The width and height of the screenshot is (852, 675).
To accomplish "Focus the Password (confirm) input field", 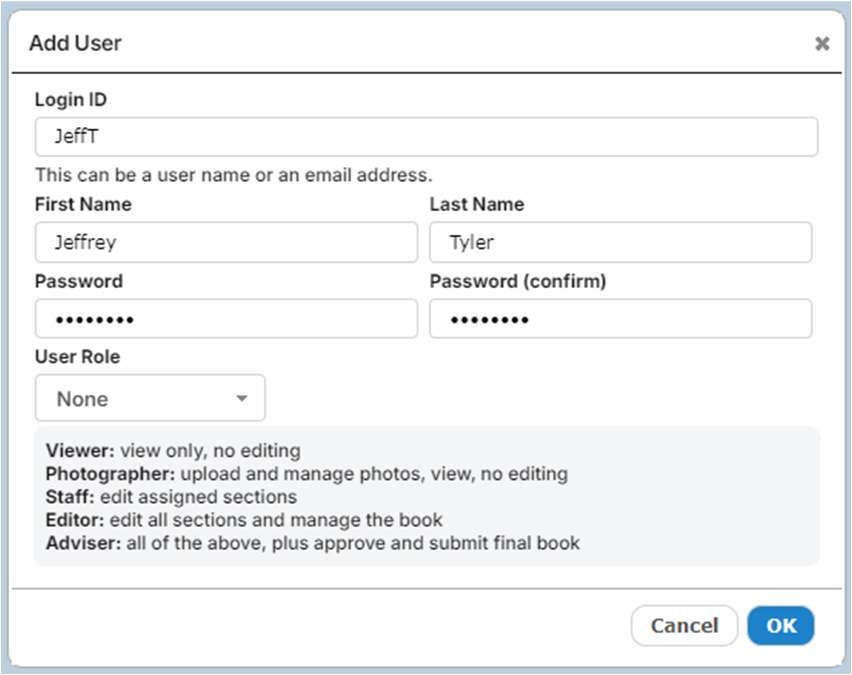I will click(621, 318).
